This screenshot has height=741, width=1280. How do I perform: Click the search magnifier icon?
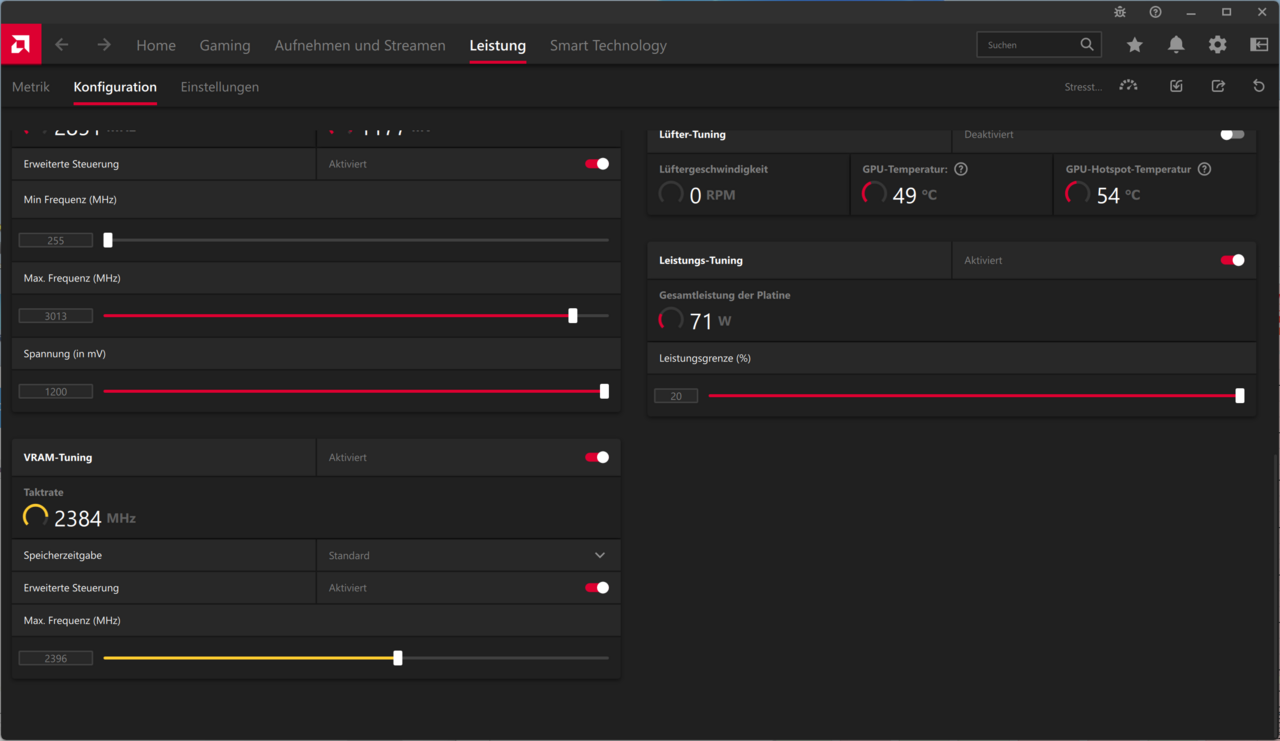click(1087, 45)
